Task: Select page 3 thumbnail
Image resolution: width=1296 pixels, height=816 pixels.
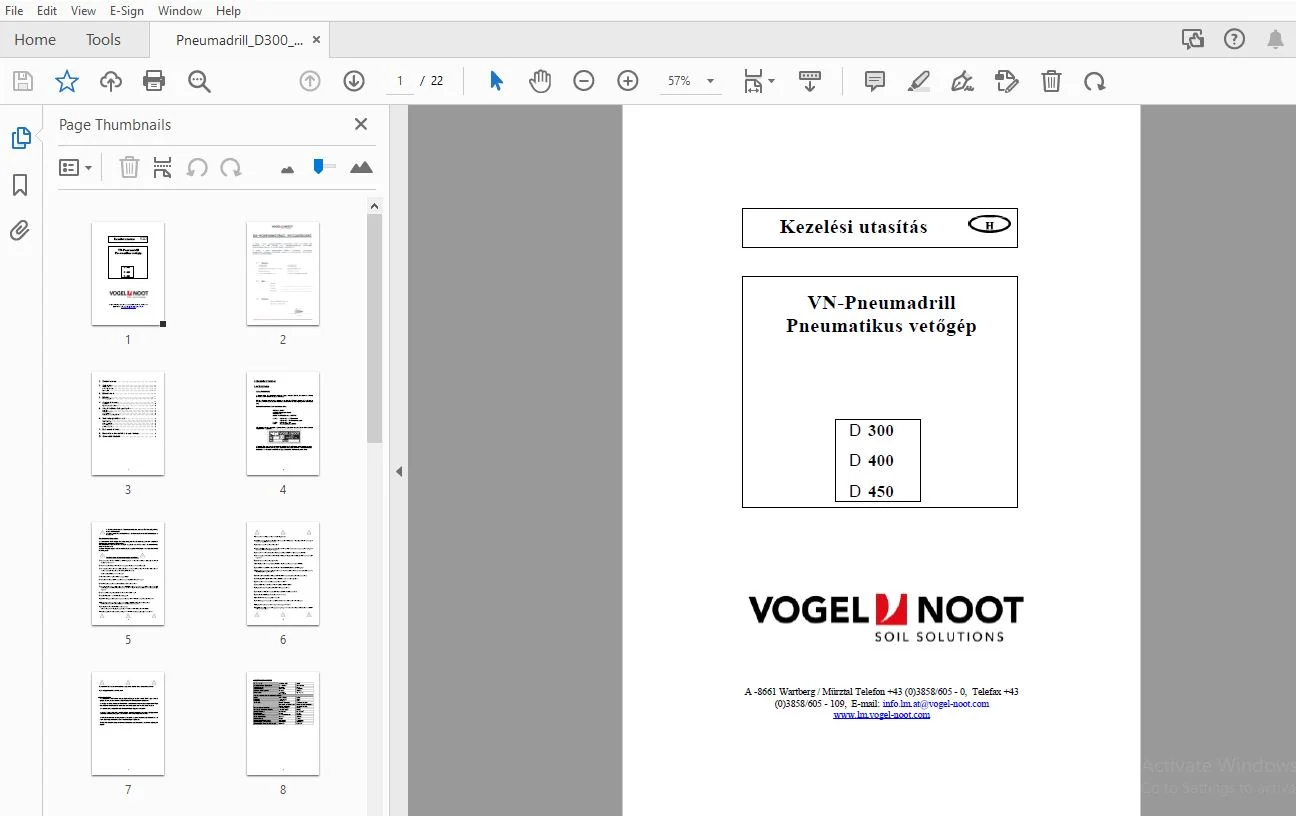Action: click(x=128, y=424)
